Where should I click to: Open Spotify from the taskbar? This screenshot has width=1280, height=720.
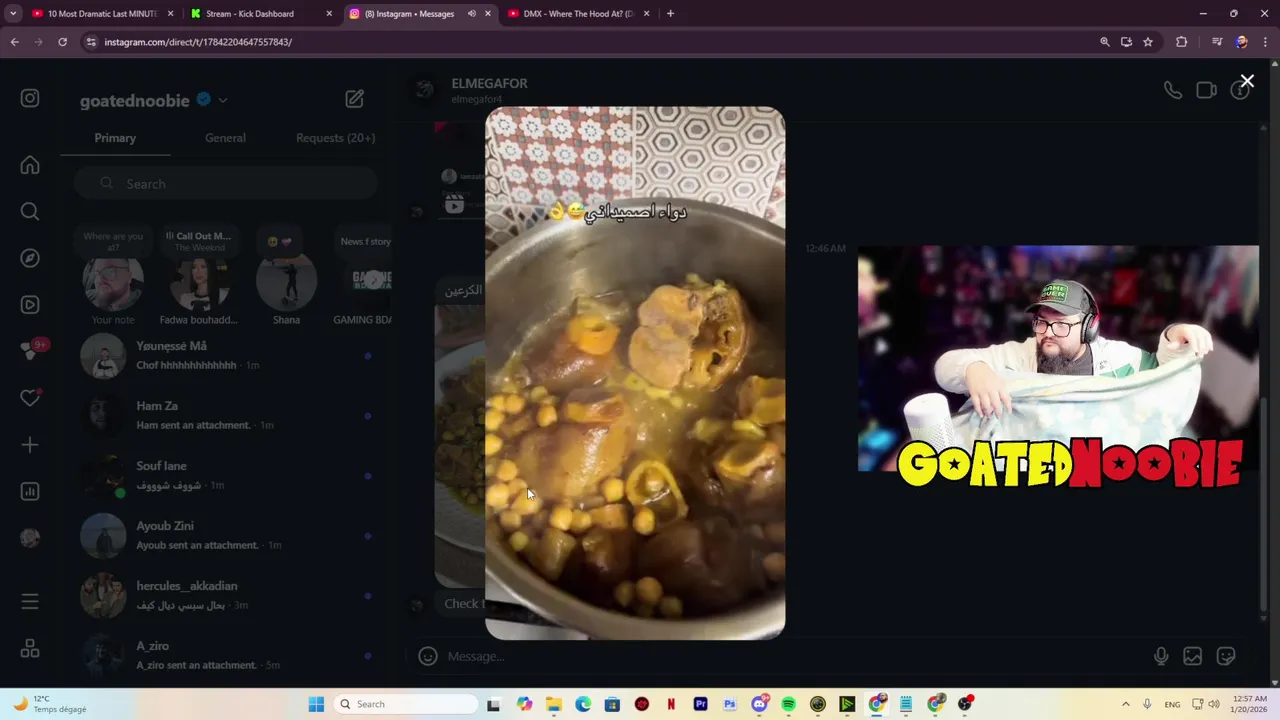point(788,704)
